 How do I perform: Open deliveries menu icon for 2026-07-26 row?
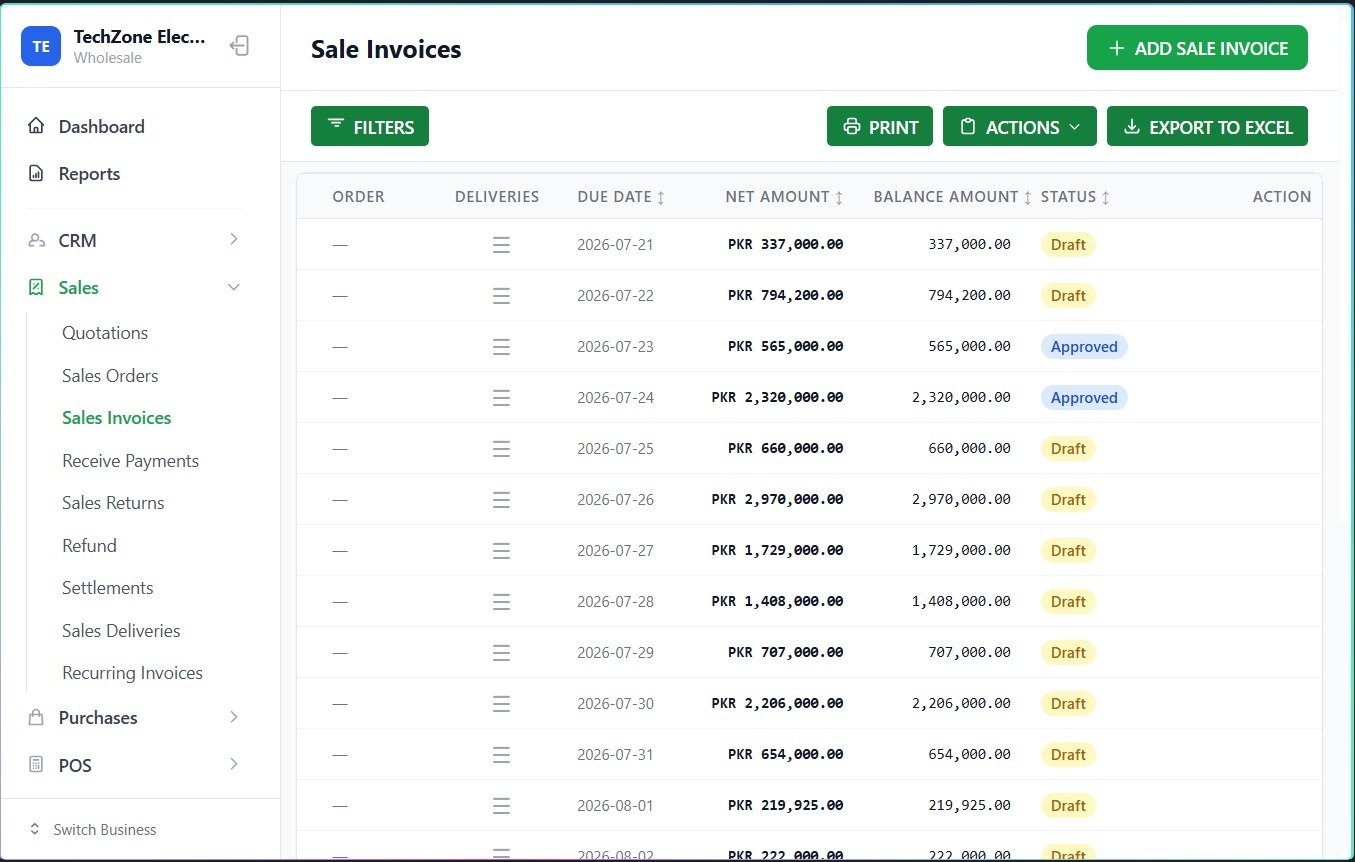click(501, 500)
